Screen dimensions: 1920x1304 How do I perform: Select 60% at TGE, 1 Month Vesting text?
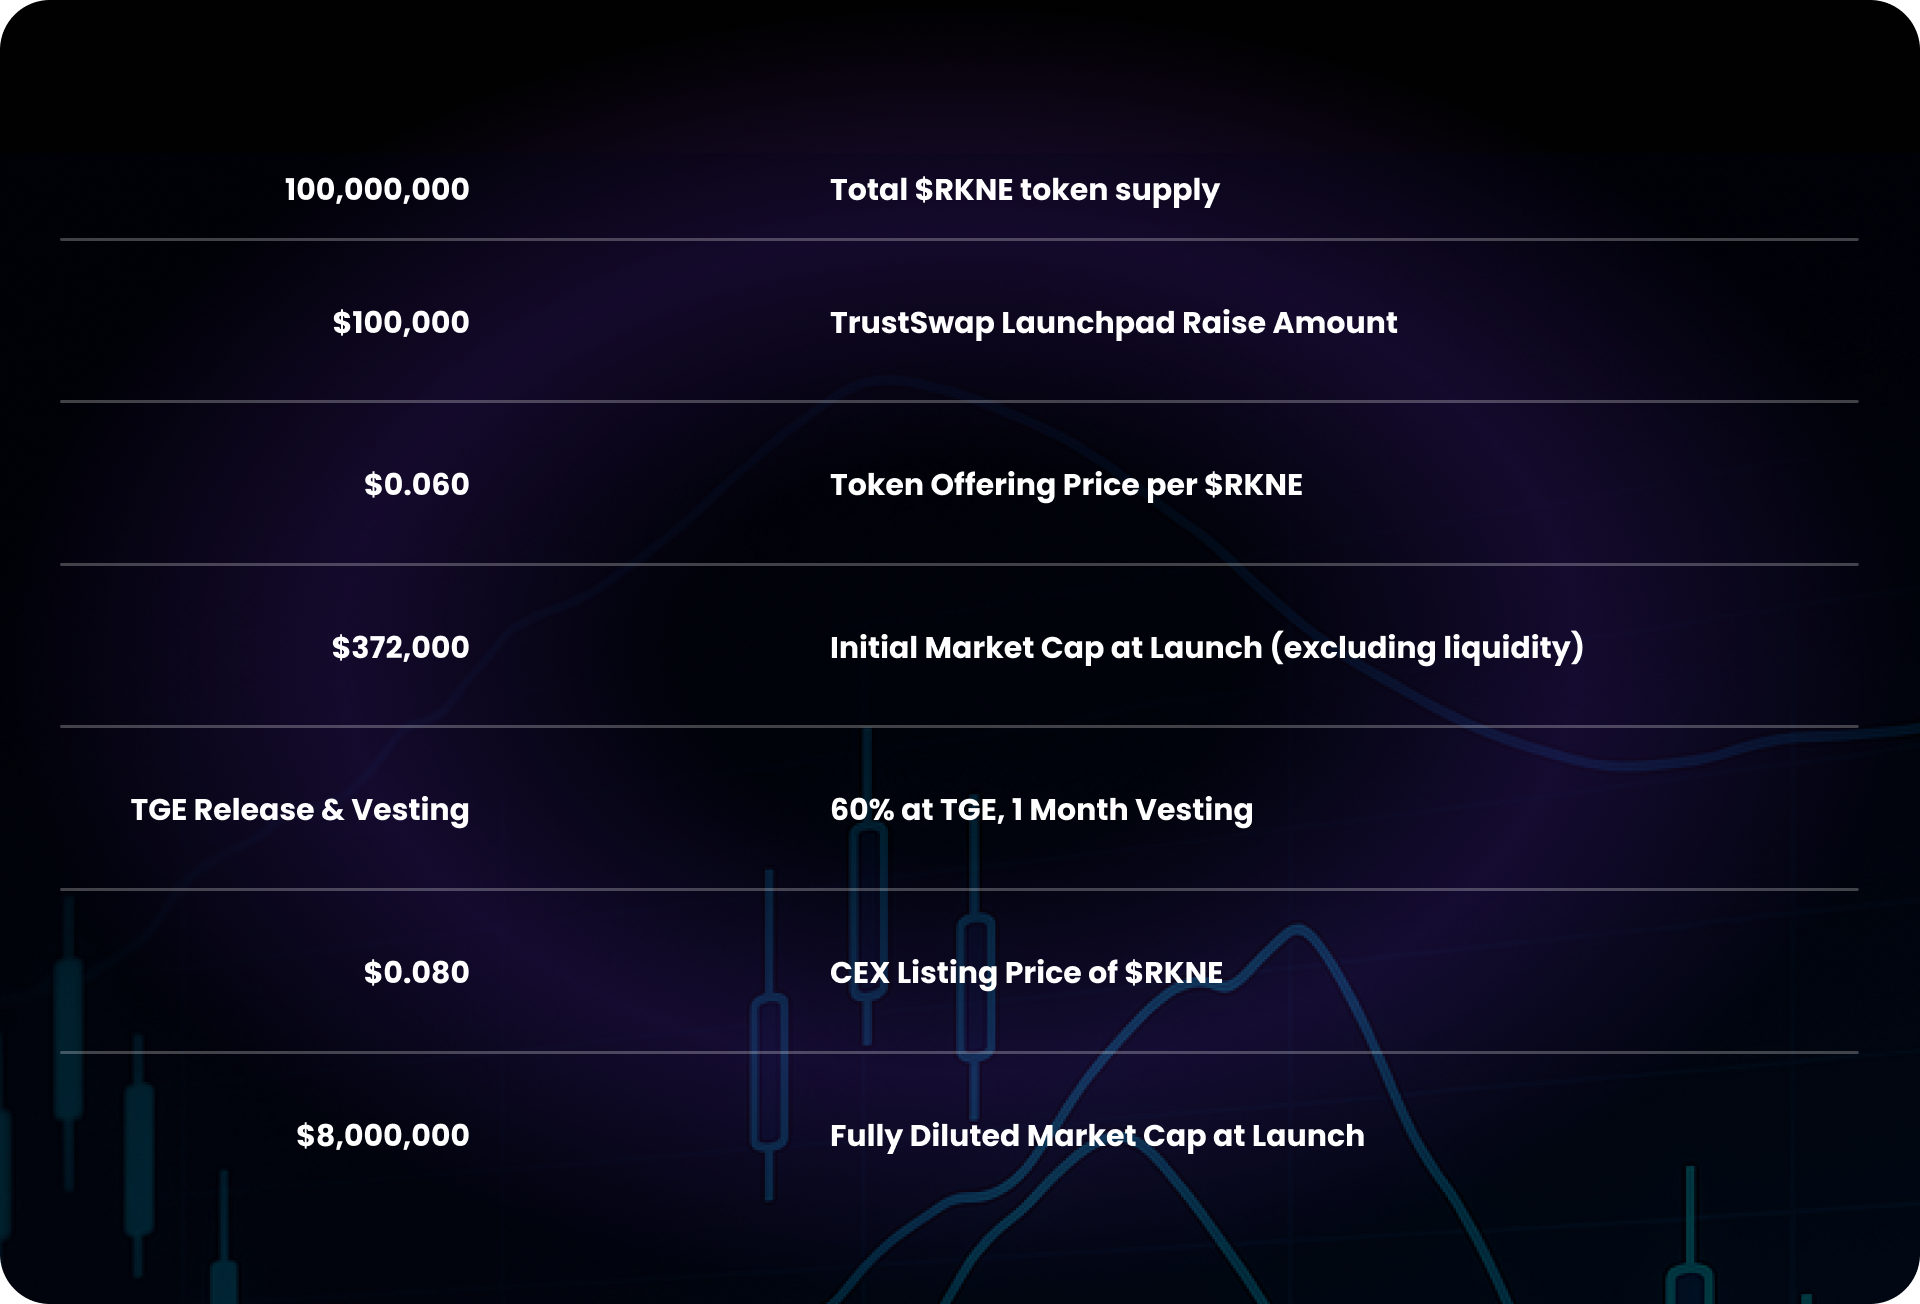point(1041,810)
